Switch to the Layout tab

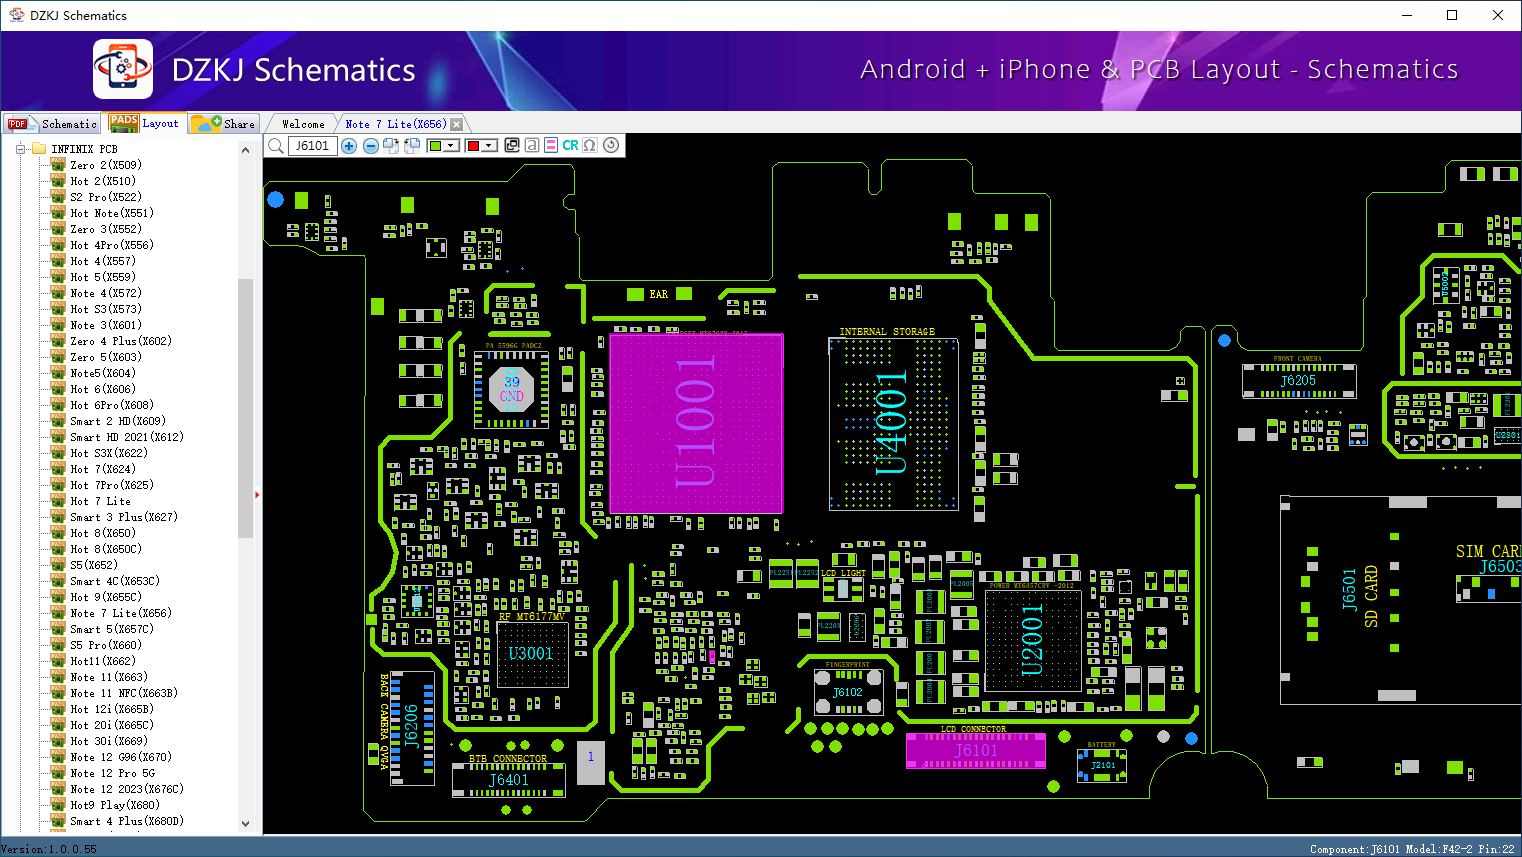(x=145, y=123)
